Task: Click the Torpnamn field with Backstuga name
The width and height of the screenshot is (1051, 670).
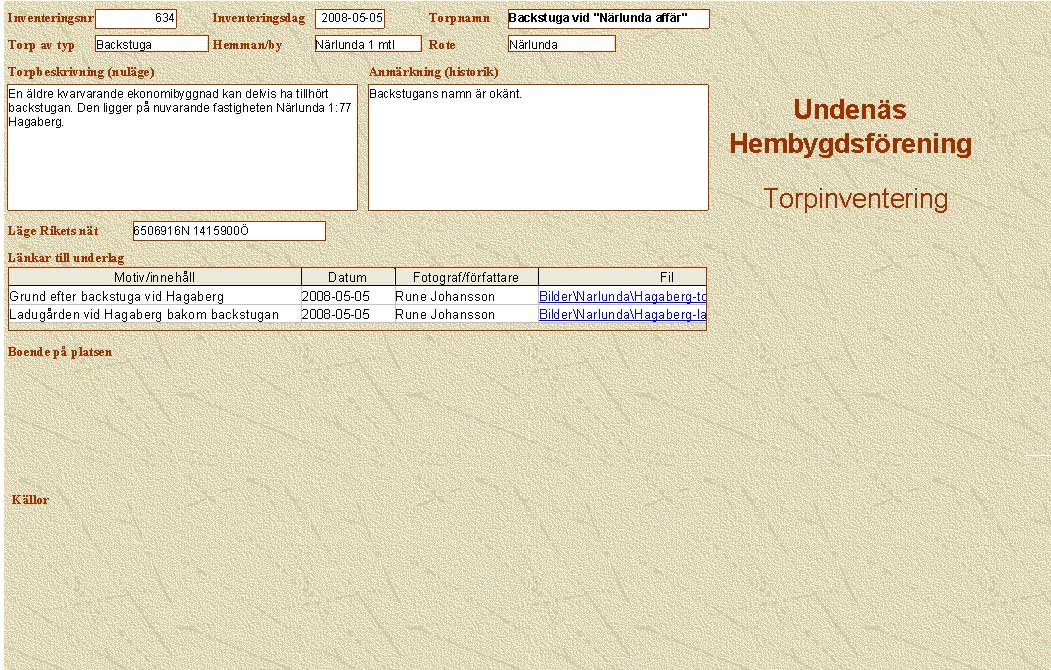Action: pyautogui.click(x=608, y=19)
